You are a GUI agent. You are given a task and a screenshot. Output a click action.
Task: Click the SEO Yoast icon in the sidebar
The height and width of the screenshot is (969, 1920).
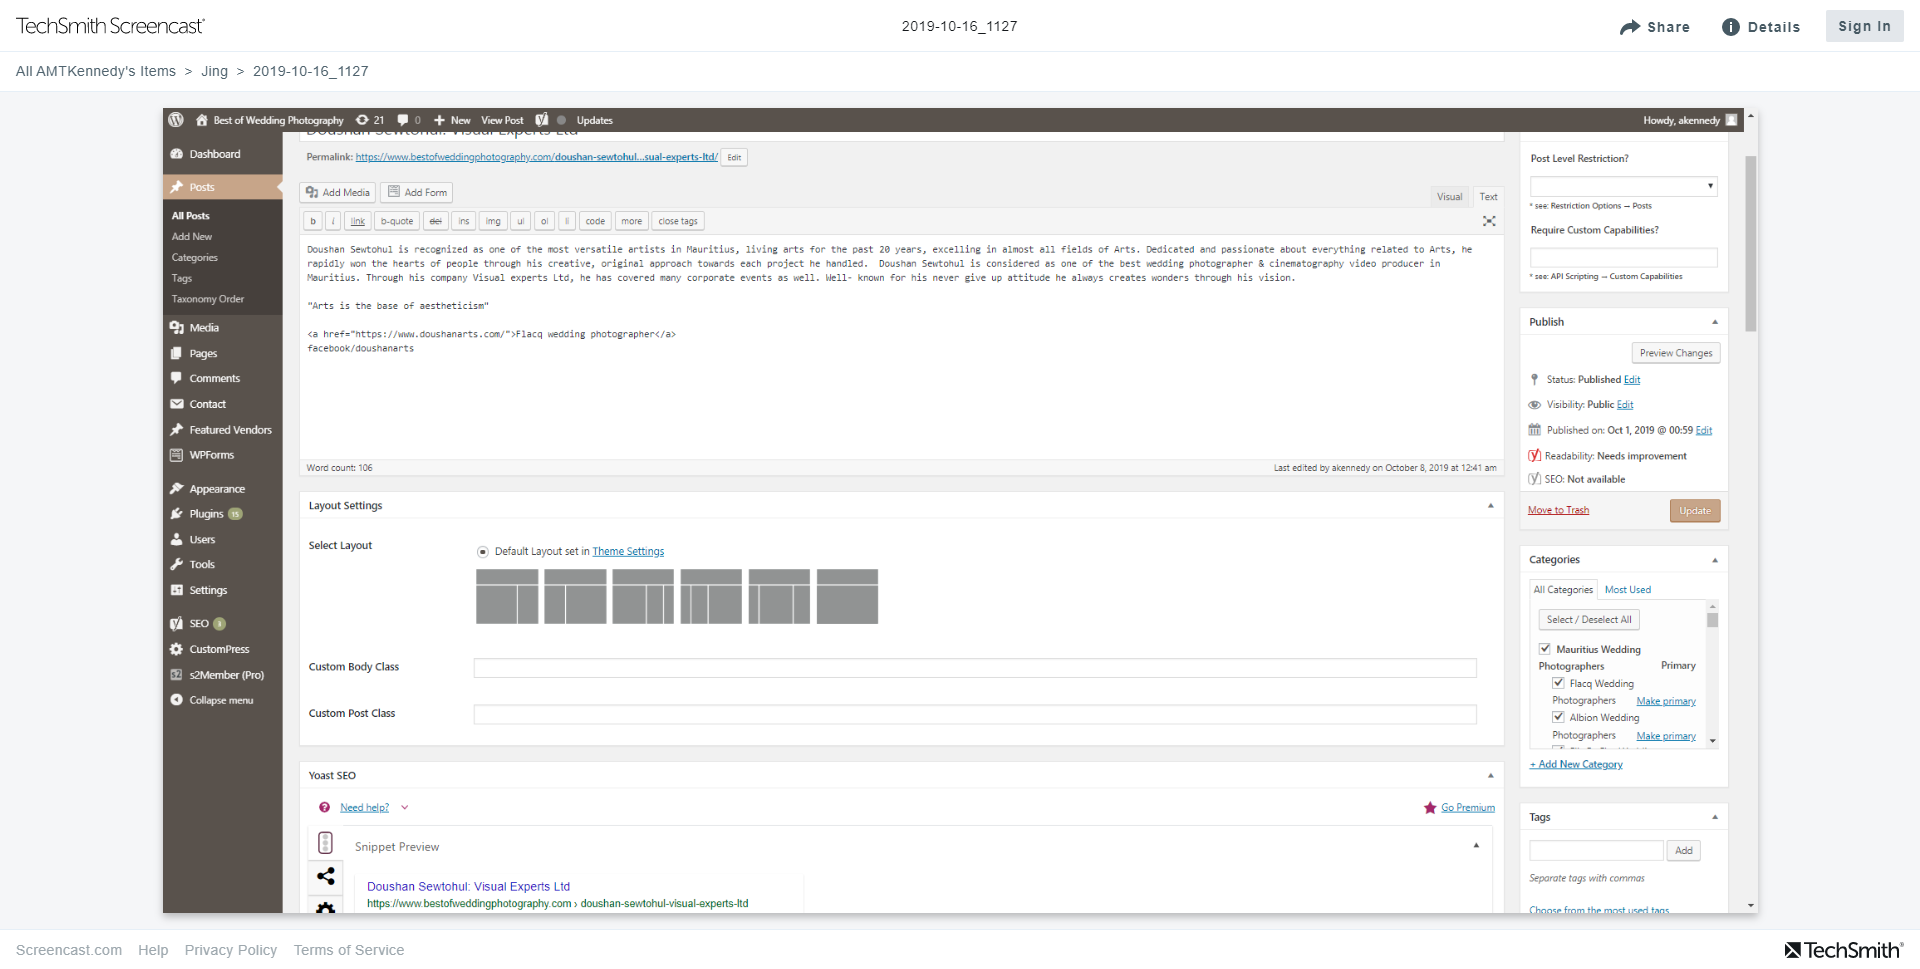click(x=177, y=624)
